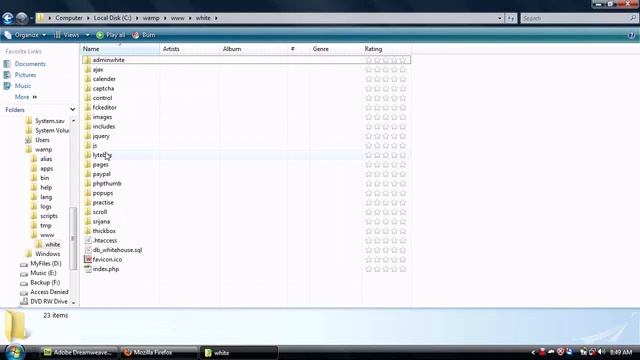The image size is (640, 360).
Task: Click the Burn toolbar button
Action: coord(144,35)
